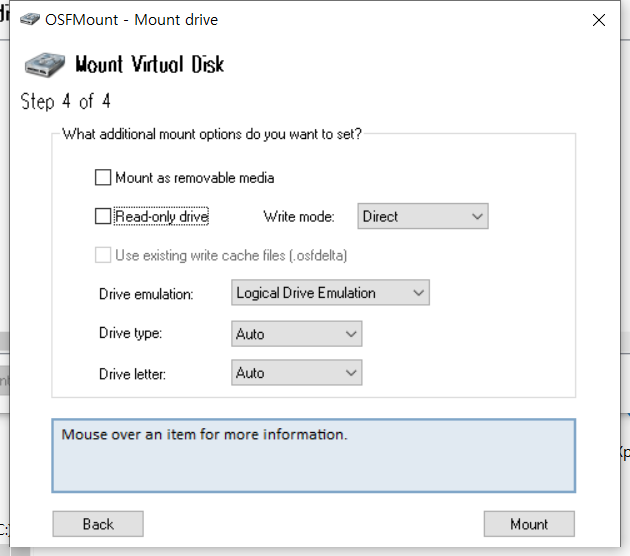Click the Write mode: label

299,217
